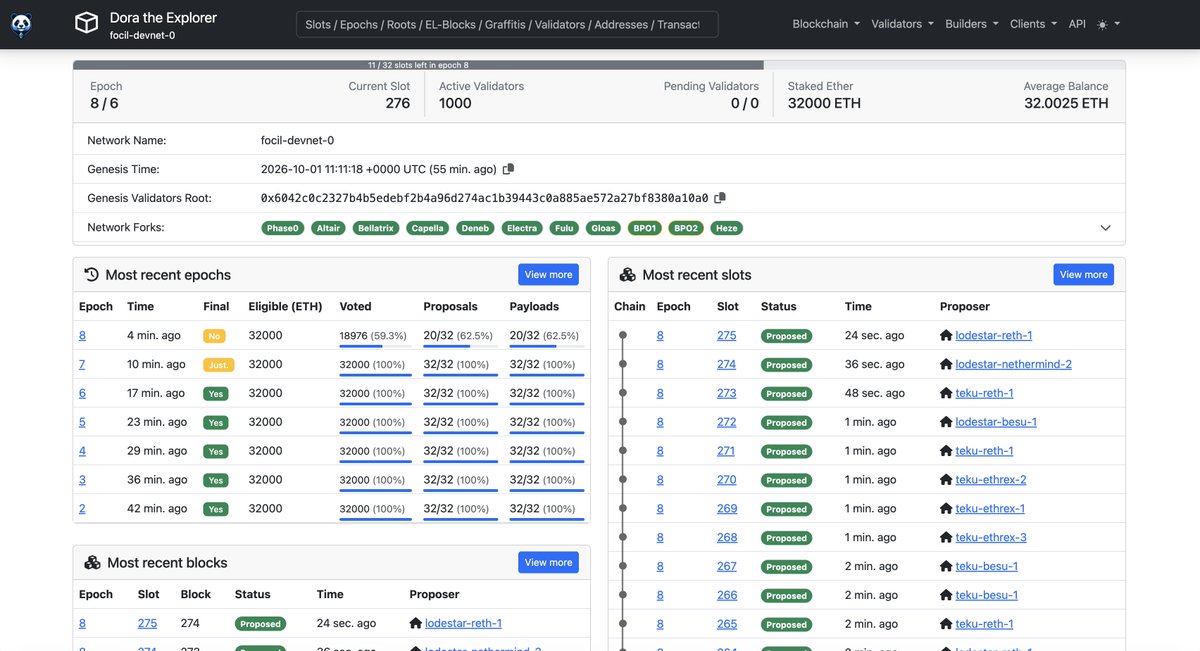1200x651 pixels.
Task: Open the theme switcher sun dropdown
Action: [x=1109, y=24]
